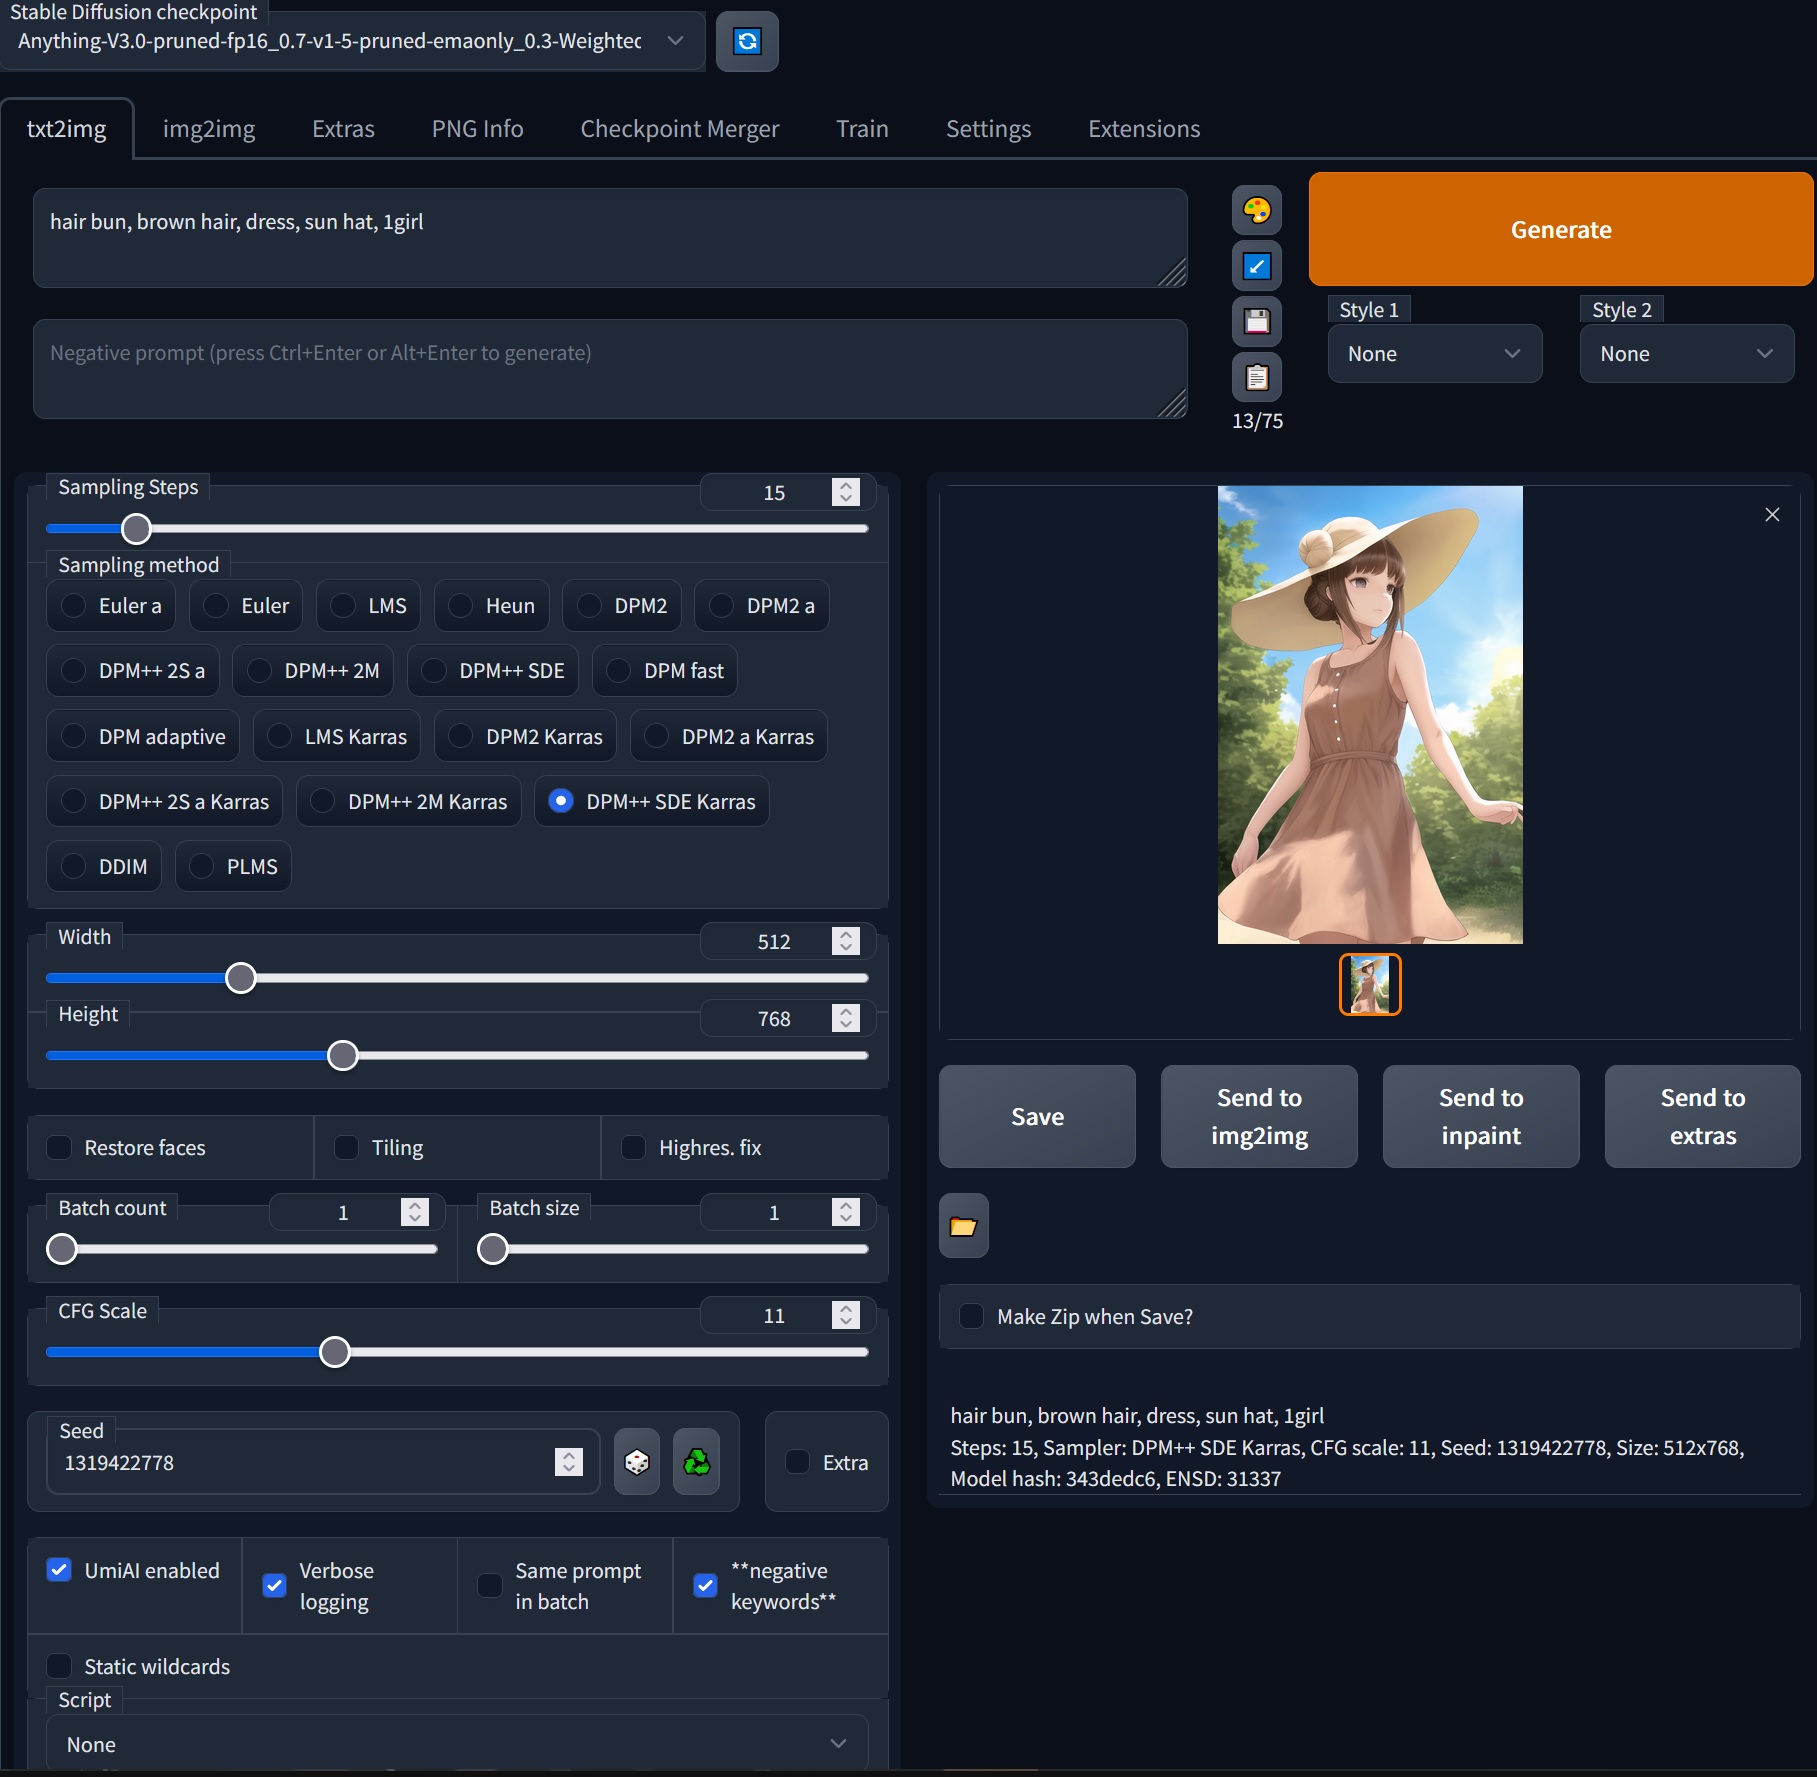Click the refresh checkpoint list icon
The width and height of the screenshot is (1817, 1777).
click(747, 41)
